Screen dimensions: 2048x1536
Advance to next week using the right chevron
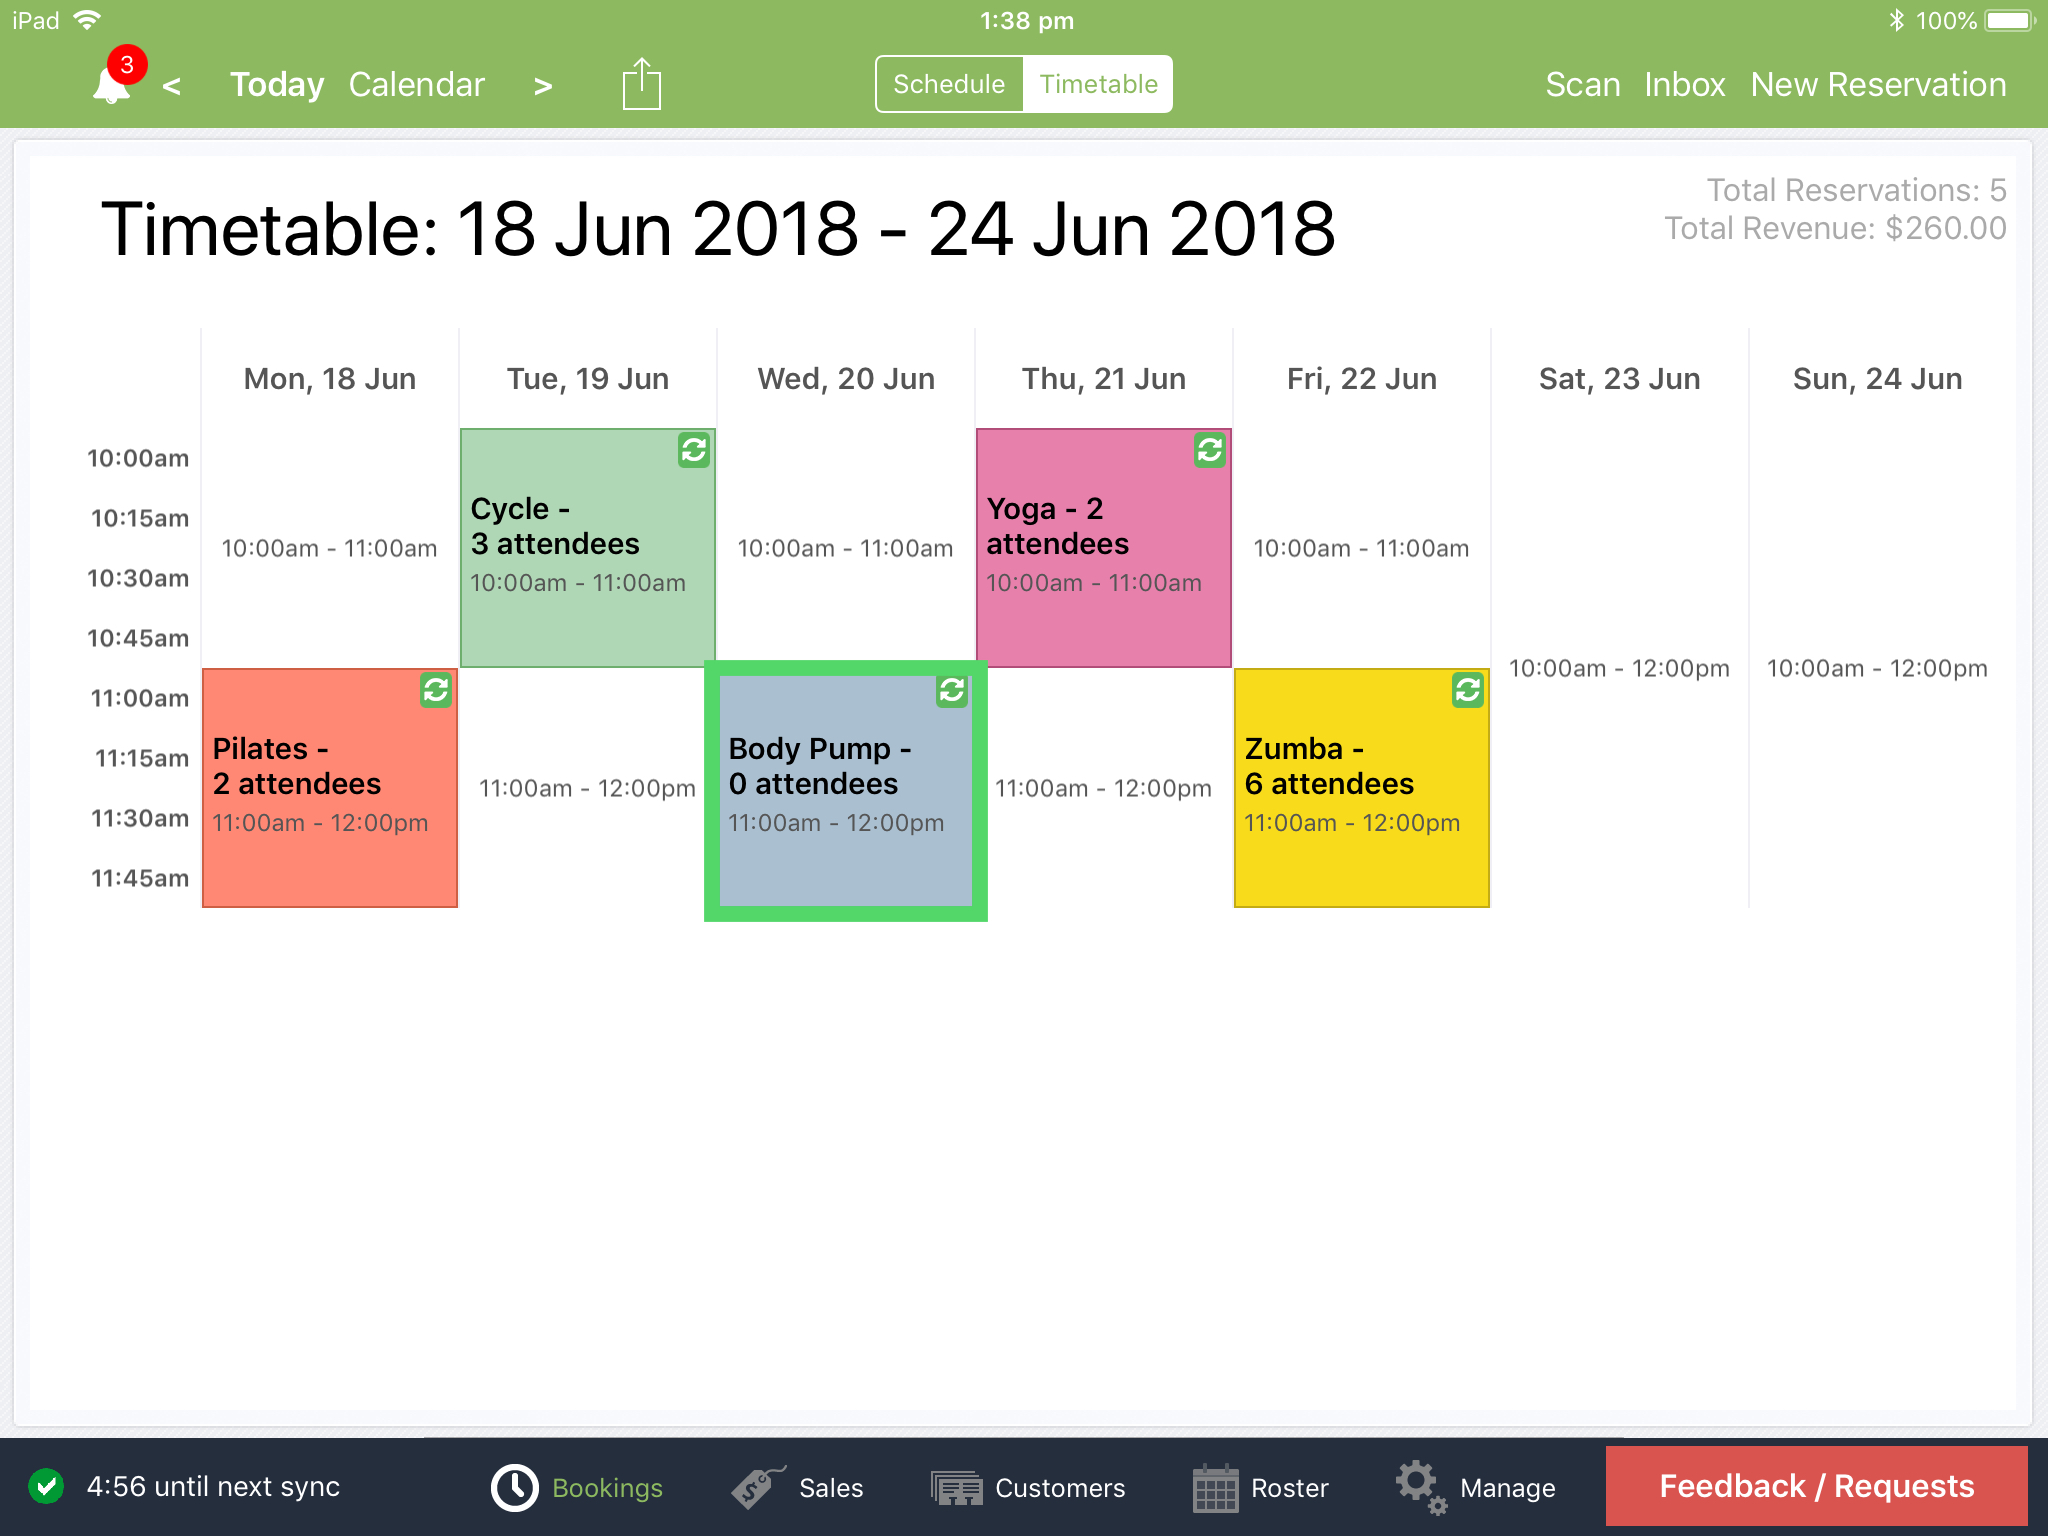542,86
